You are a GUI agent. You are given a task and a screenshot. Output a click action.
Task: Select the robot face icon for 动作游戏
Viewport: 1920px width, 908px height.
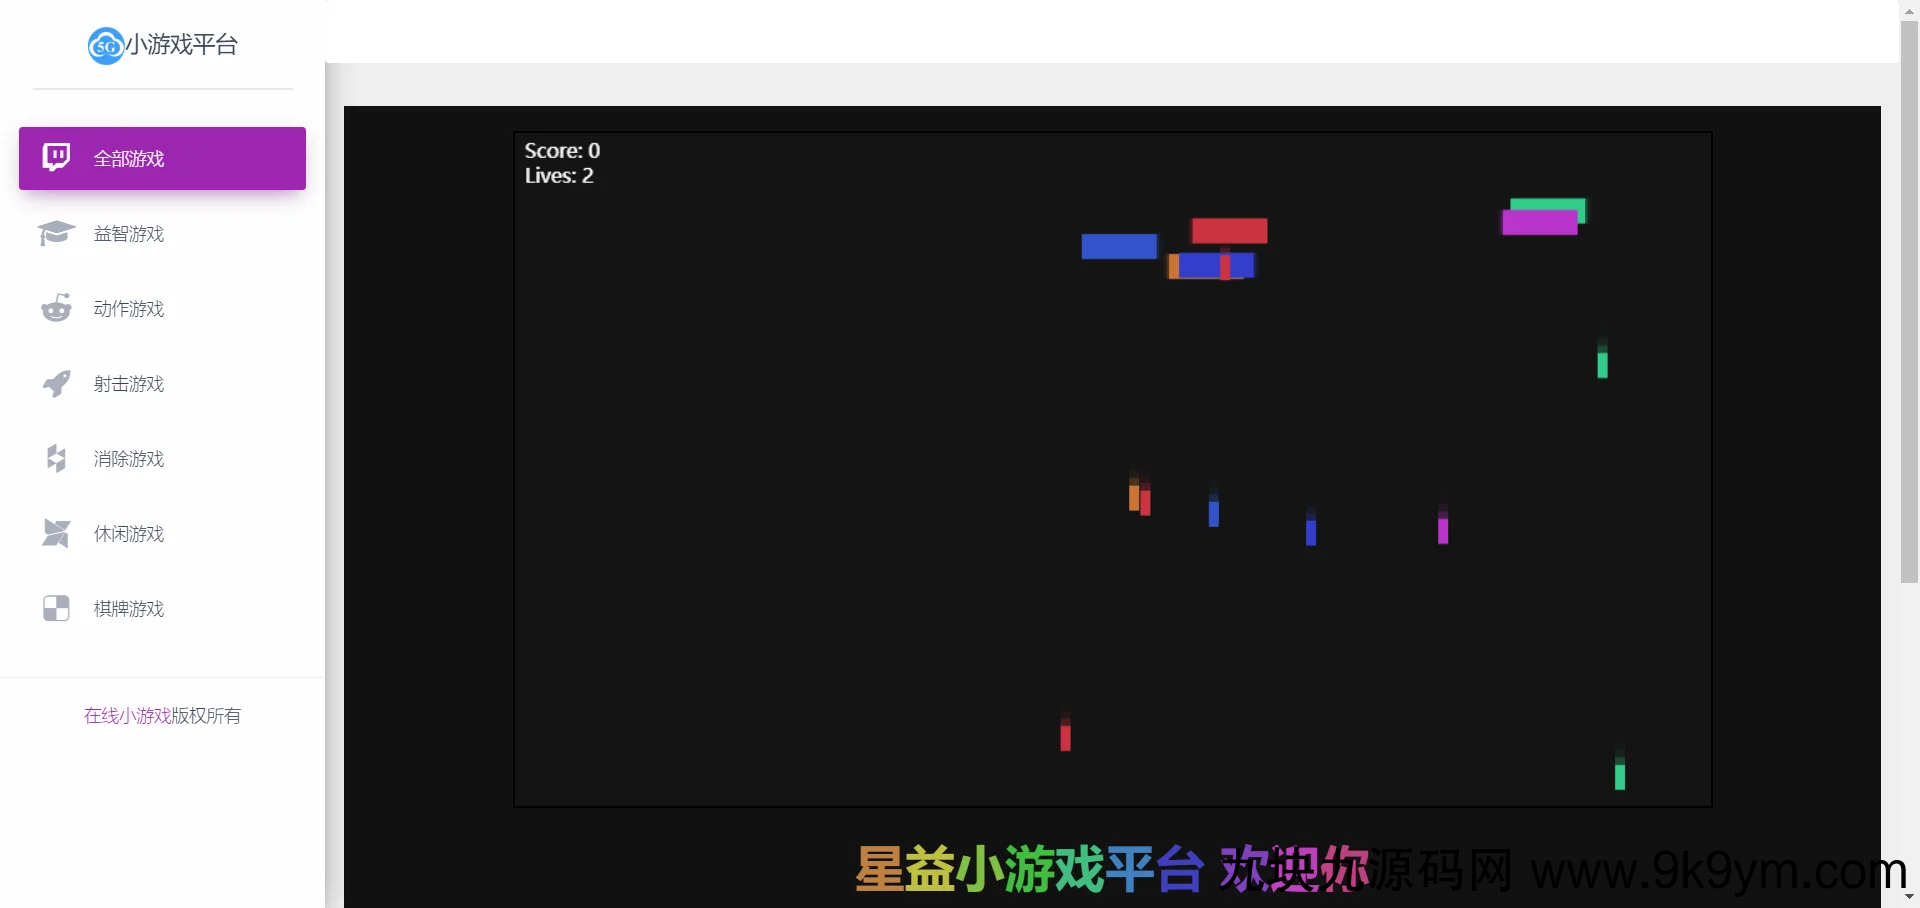56,308
